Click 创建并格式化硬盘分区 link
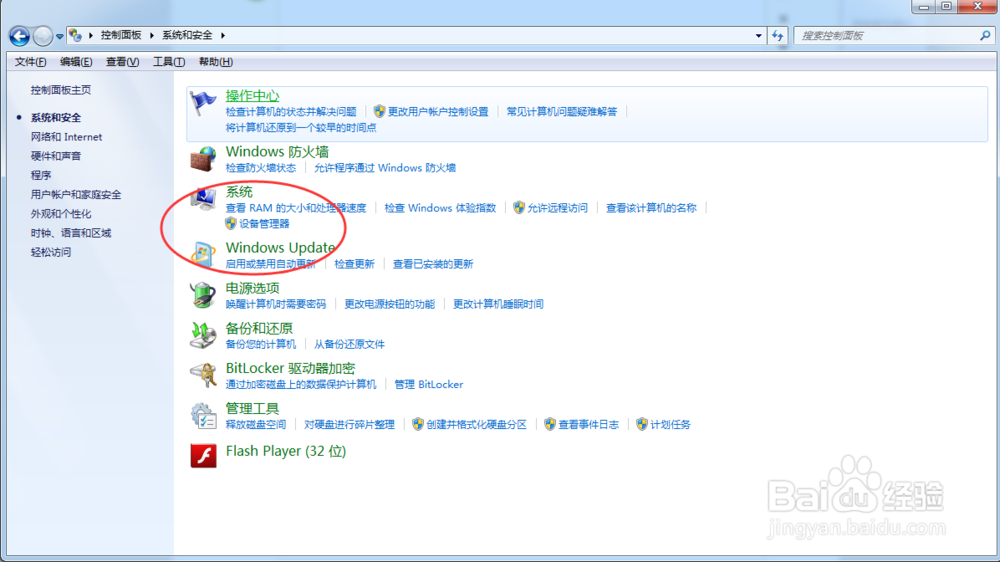 476,425
